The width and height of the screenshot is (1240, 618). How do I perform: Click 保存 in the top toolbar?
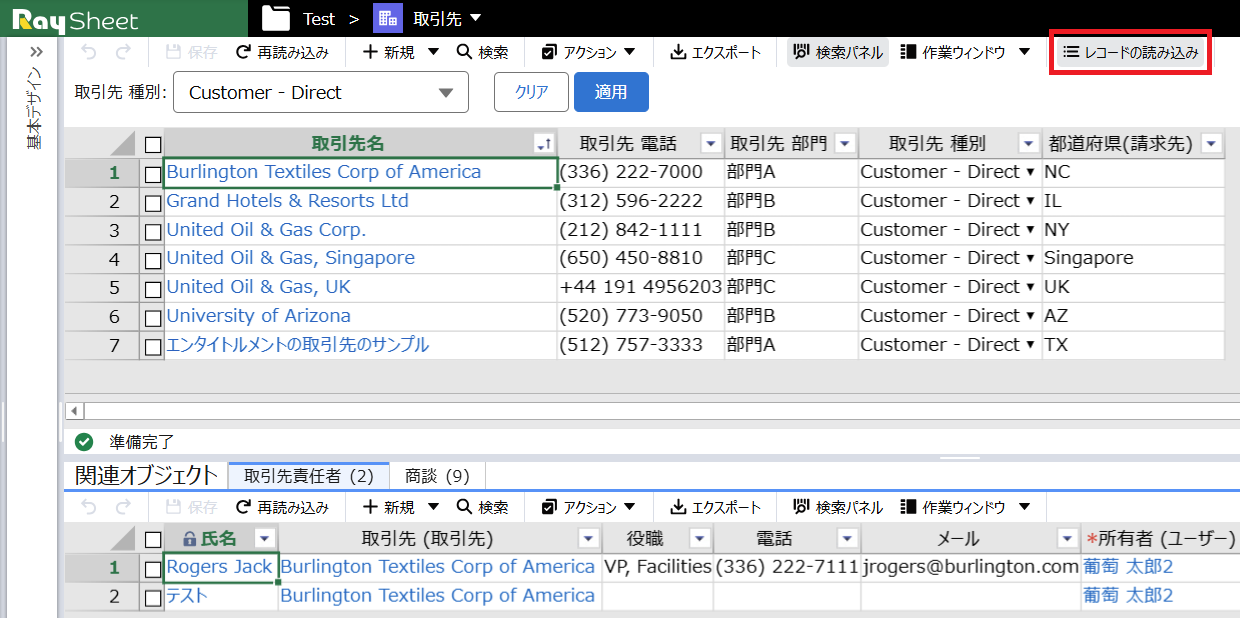pos(191,52)
